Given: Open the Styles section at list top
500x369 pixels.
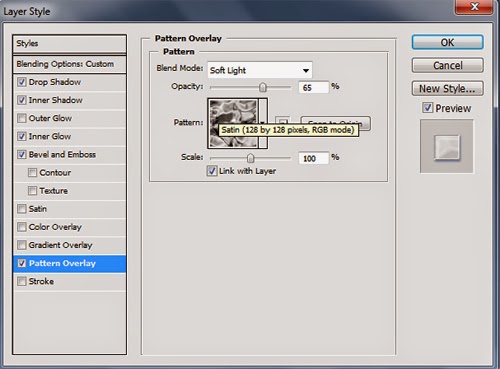Looking at the screenshot, I should coord(70,43).
